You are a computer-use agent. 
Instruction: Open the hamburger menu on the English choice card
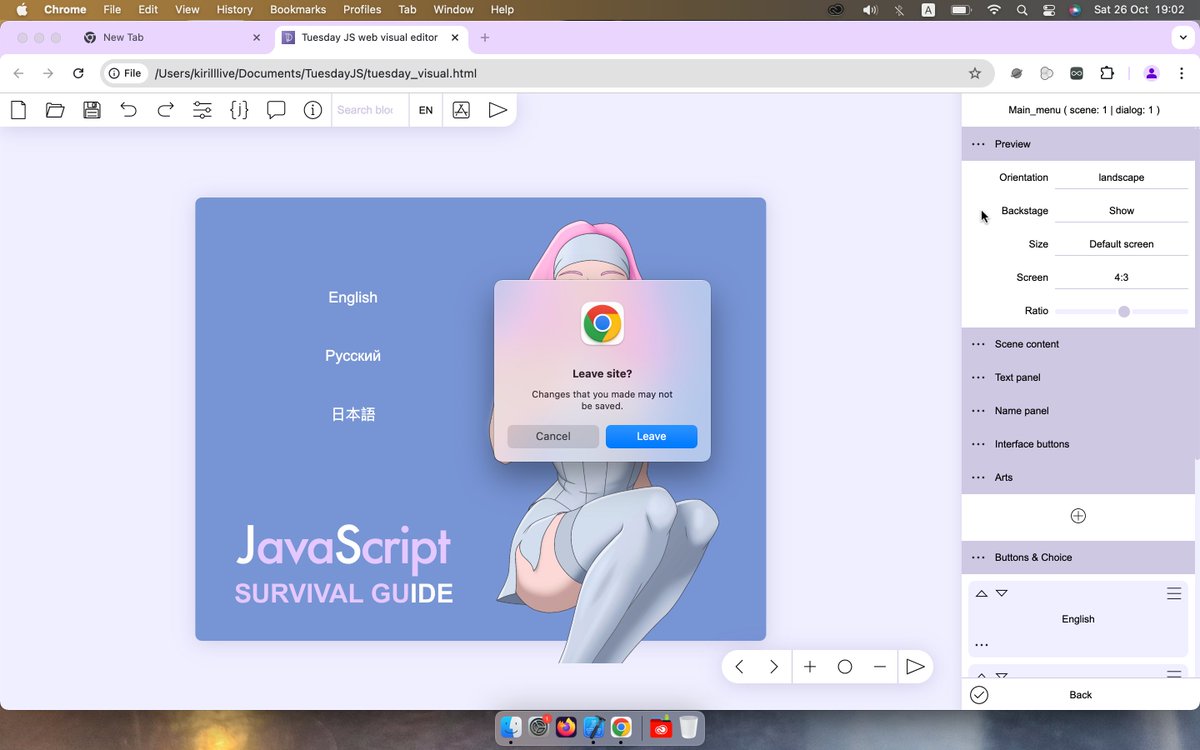tap(1174, 594)
